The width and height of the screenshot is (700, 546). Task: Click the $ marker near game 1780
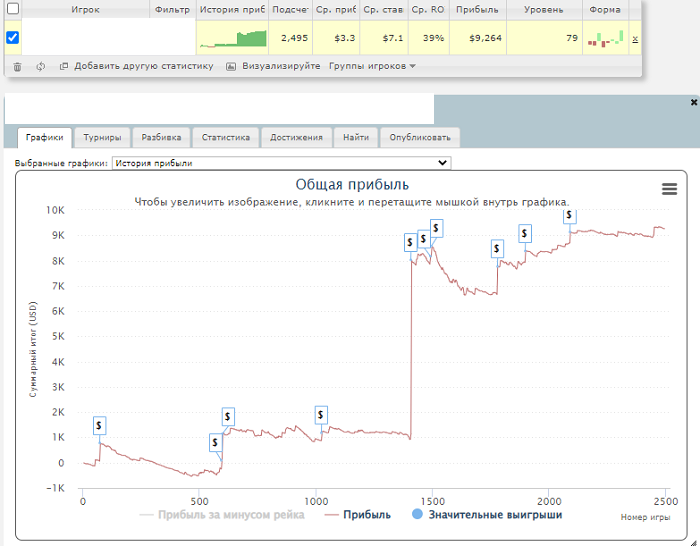[497, 249]
